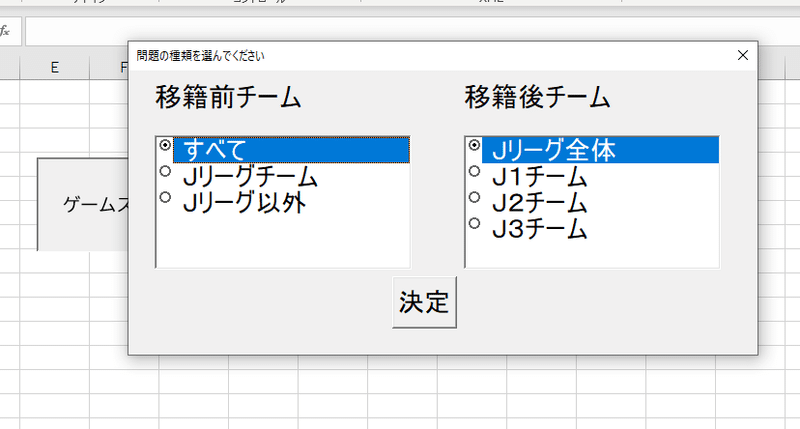Click the insert function fx icon
The width and height of the screenshot is (800, 429).
(x=5, y=31)
